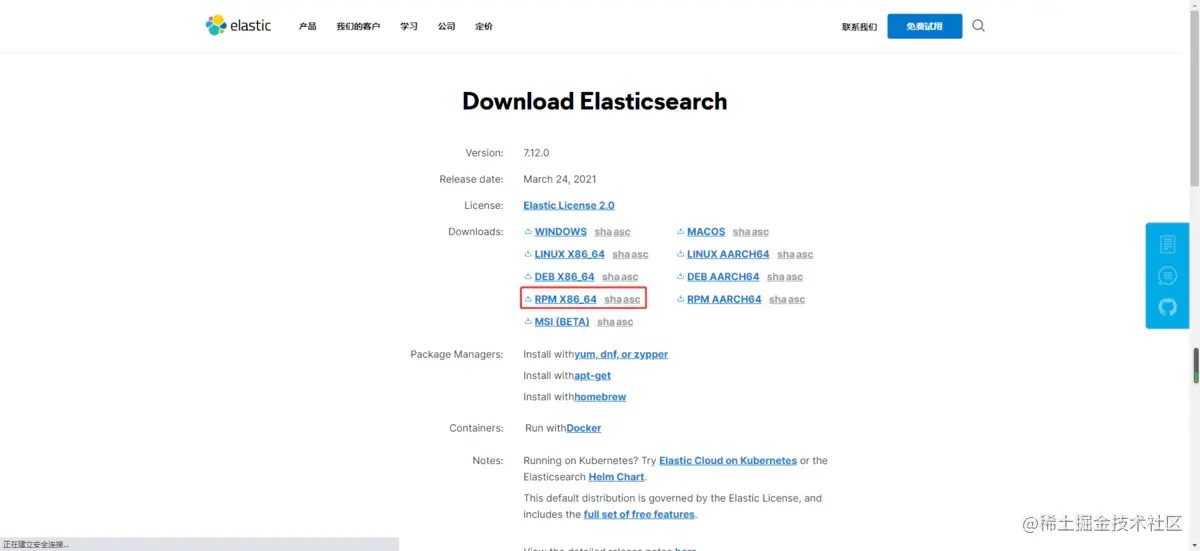Download the WINDOWS package
This screenshot has width=1200, height=551.
(561, 232)
